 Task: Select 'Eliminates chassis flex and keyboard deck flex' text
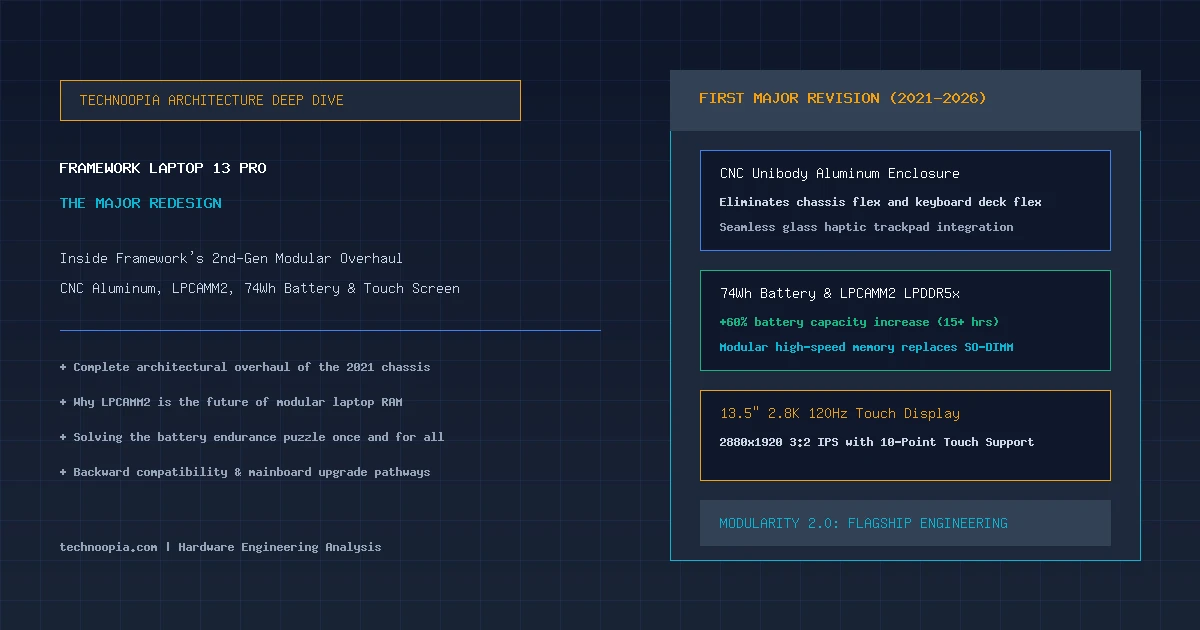click(x=880, y=202)
